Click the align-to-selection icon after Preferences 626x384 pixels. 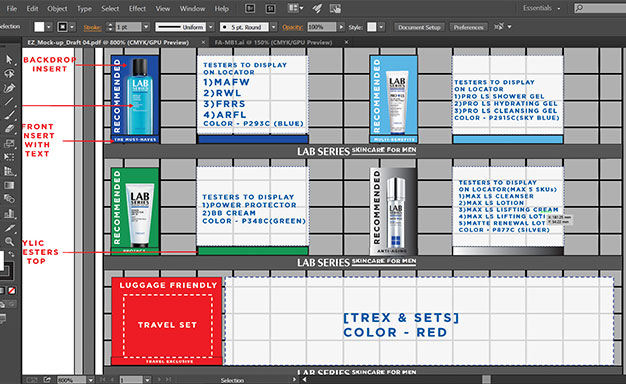pos(499,27)
